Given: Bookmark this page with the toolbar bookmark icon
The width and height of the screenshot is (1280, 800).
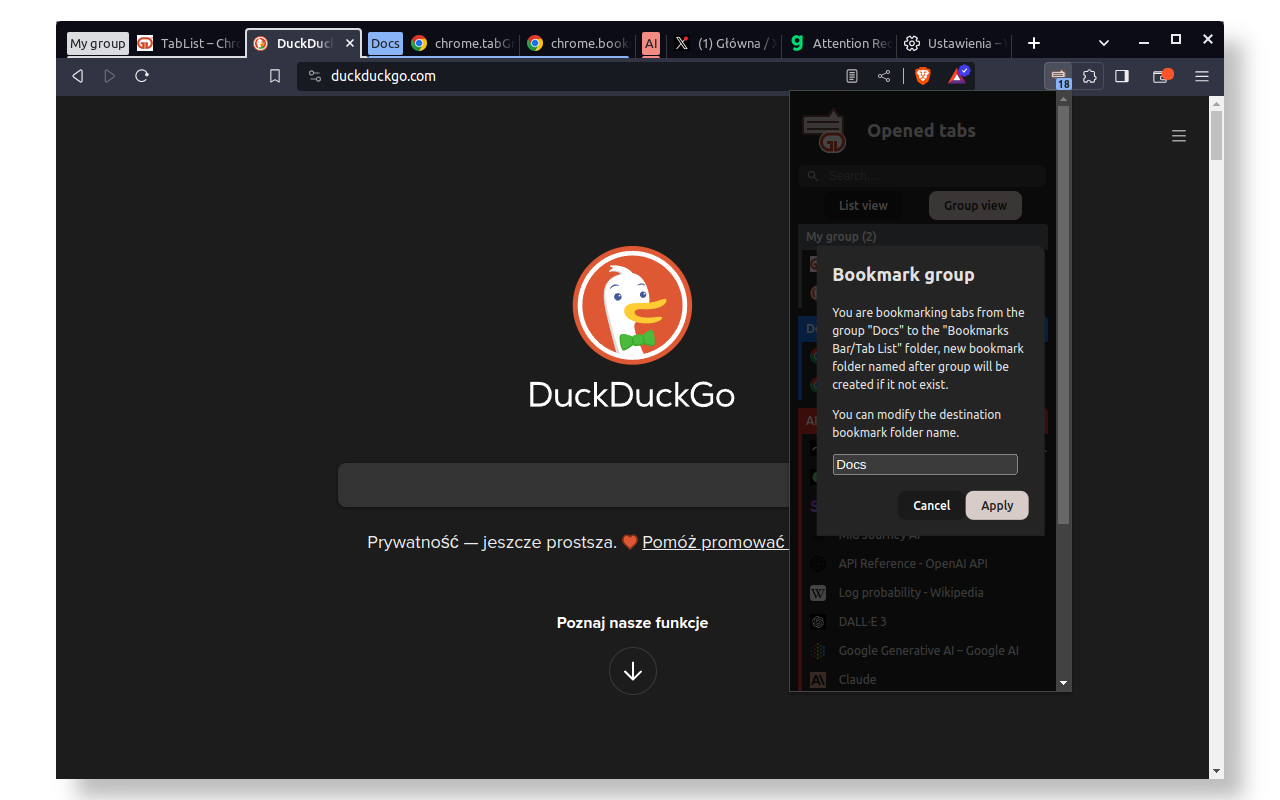Looking at the screenshot, I should pos(275,76).
